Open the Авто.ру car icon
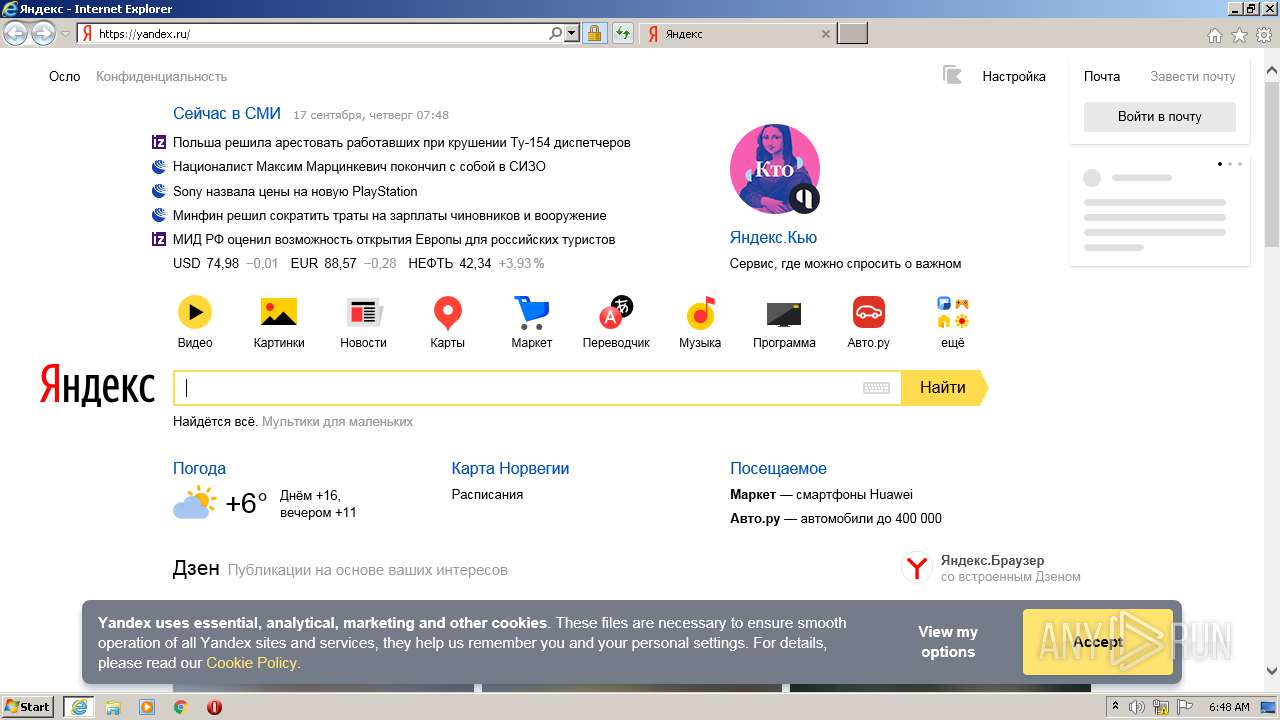Viewport: 1280px width, 720px height. pyautogui.click(x=869, y=312)
